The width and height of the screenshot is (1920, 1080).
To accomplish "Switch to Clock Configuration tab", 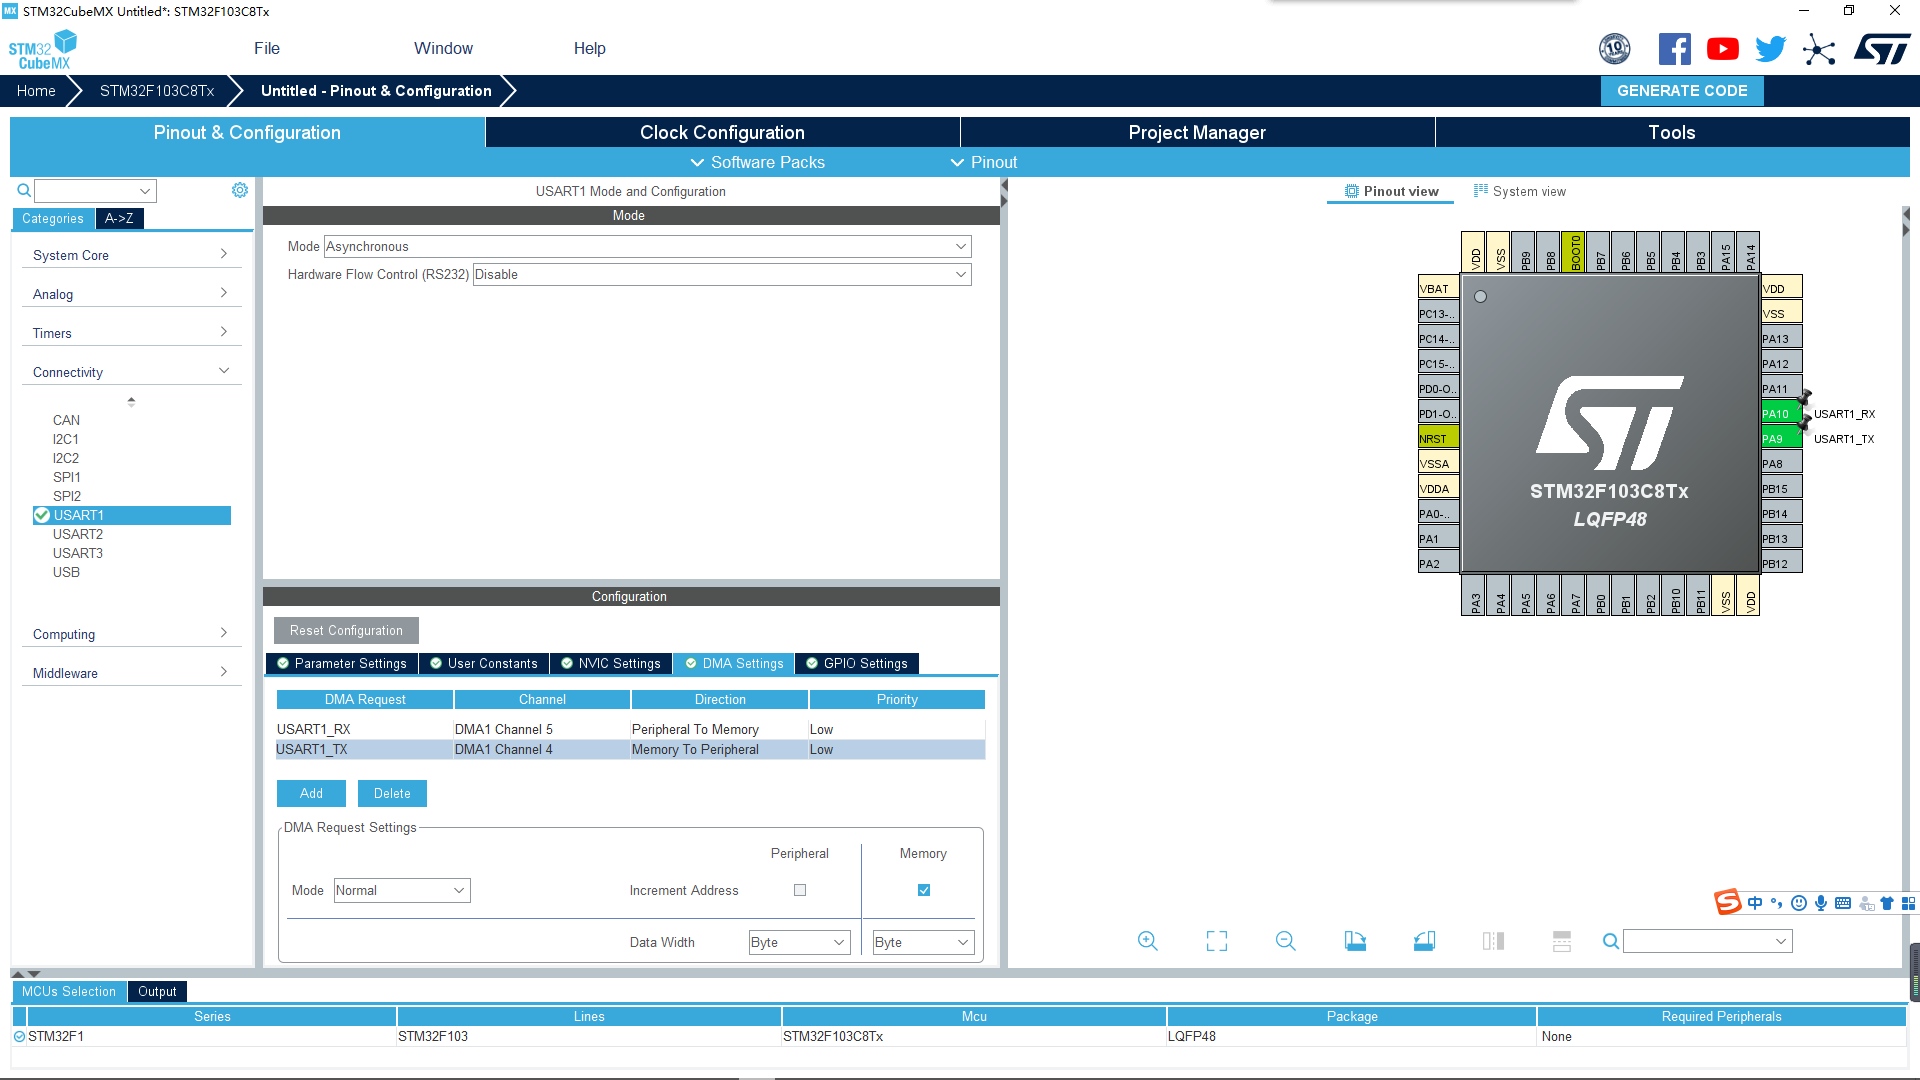I will click(722, 132).
